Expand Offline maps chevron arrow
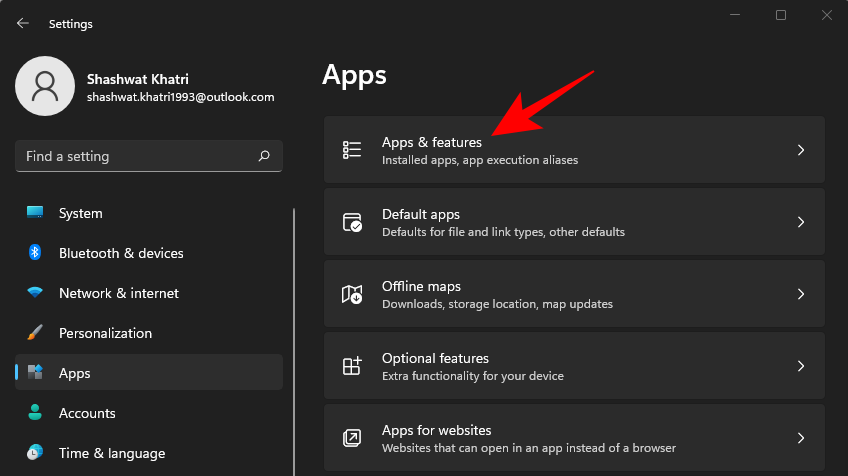The image size is (848, 476). point(801,294)
